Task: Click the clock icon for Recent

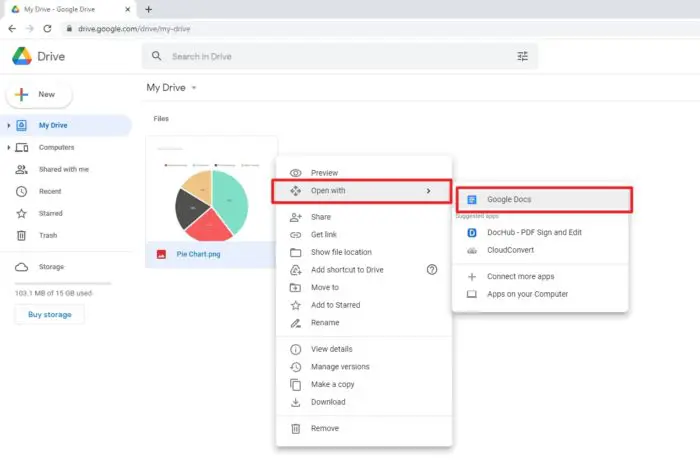Action: (x=21, y=191)
